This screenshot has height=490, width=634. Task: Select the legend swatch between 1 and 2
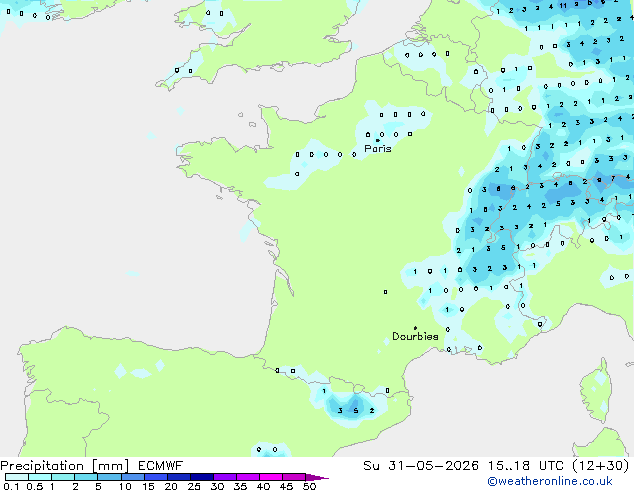[x=63, y=477]
